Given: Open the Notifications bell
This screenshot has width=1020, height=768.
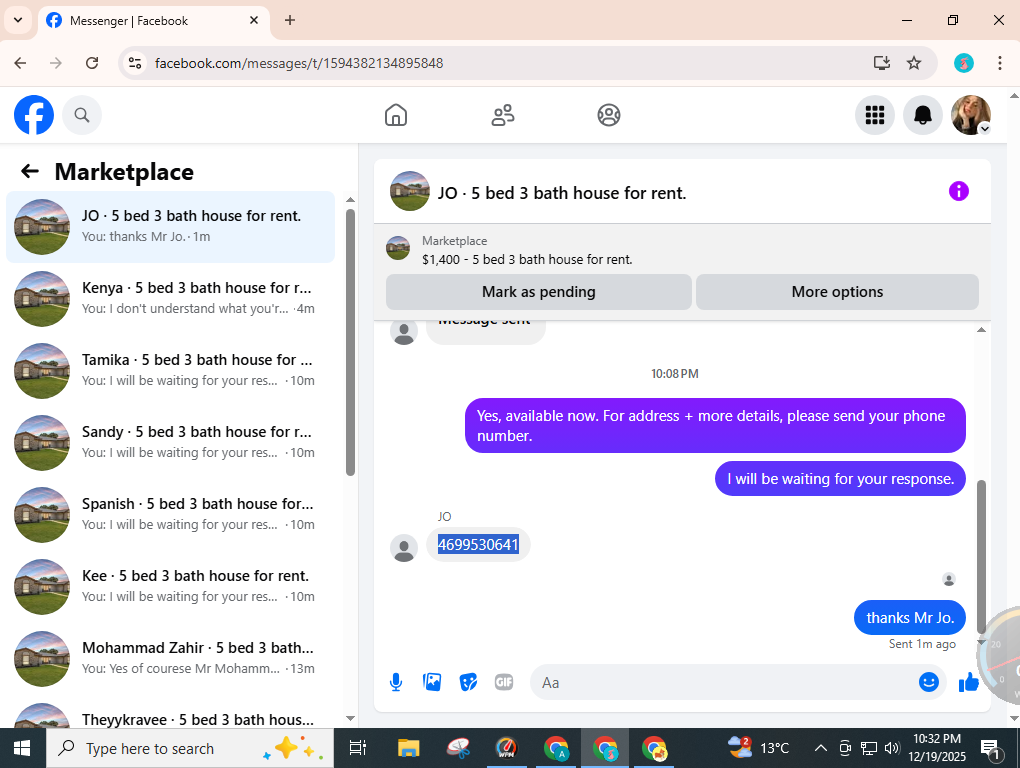Looking at the screenshot, I should pyautogui.click(x=923, y=115).
